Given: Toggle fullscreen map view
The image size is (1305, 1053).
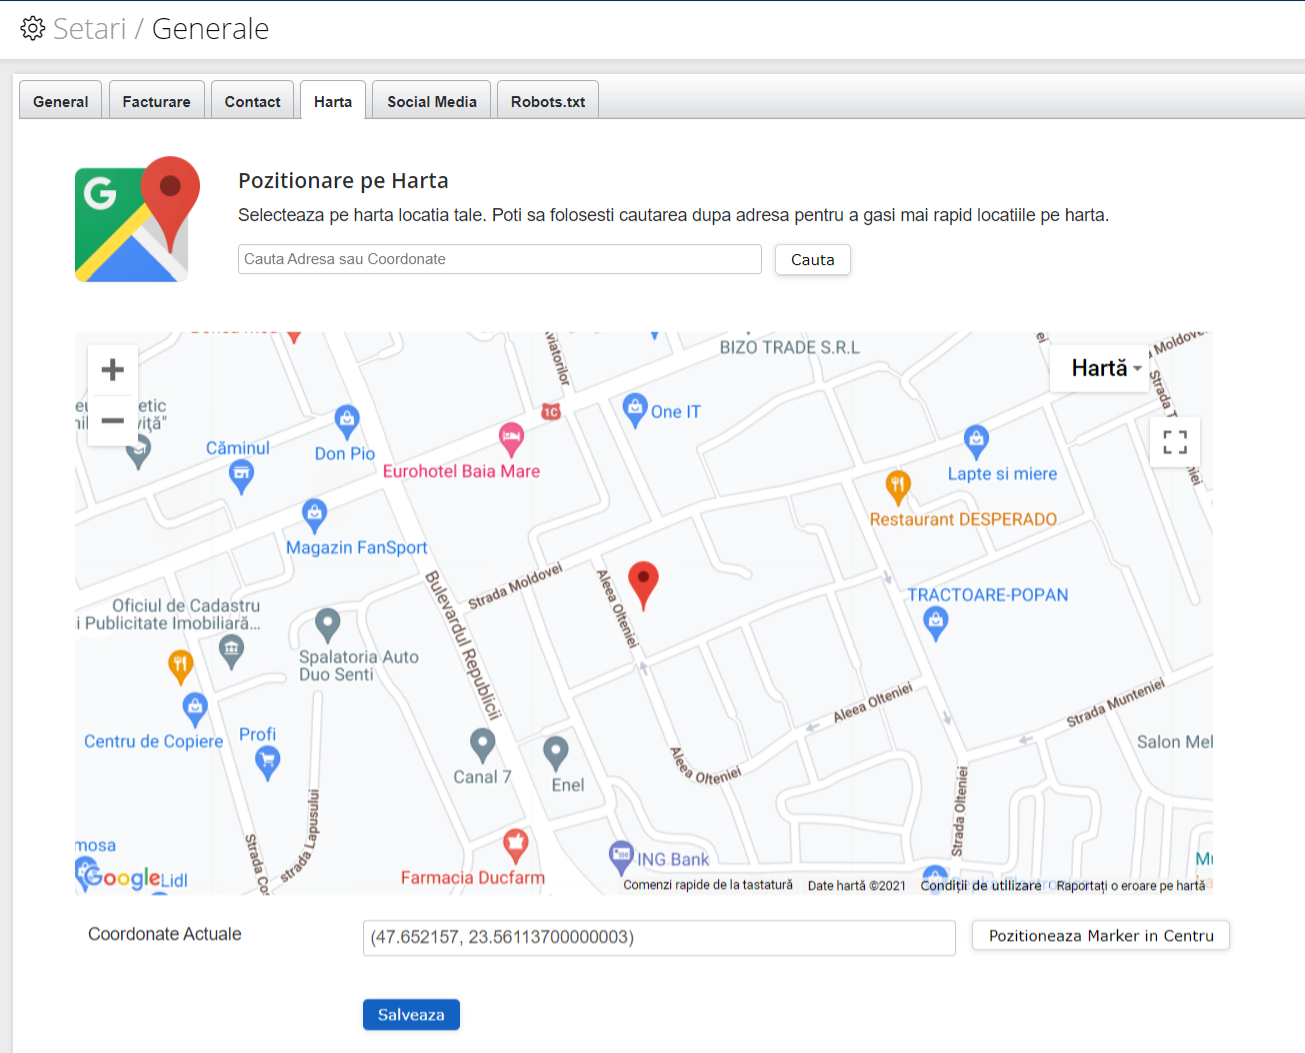Looking at the screenshot, I should pyautogui.click(x=1175, y=442).
